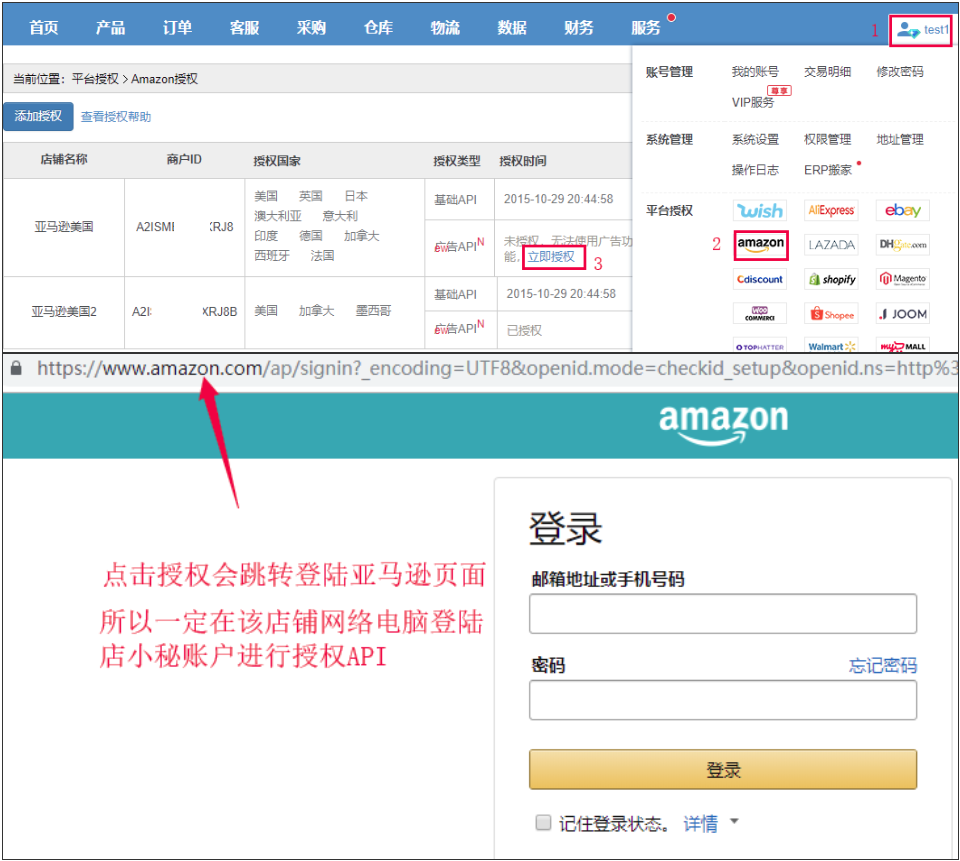
Task: Open 权限管理 in system management
Action: (x=827, y=140)
